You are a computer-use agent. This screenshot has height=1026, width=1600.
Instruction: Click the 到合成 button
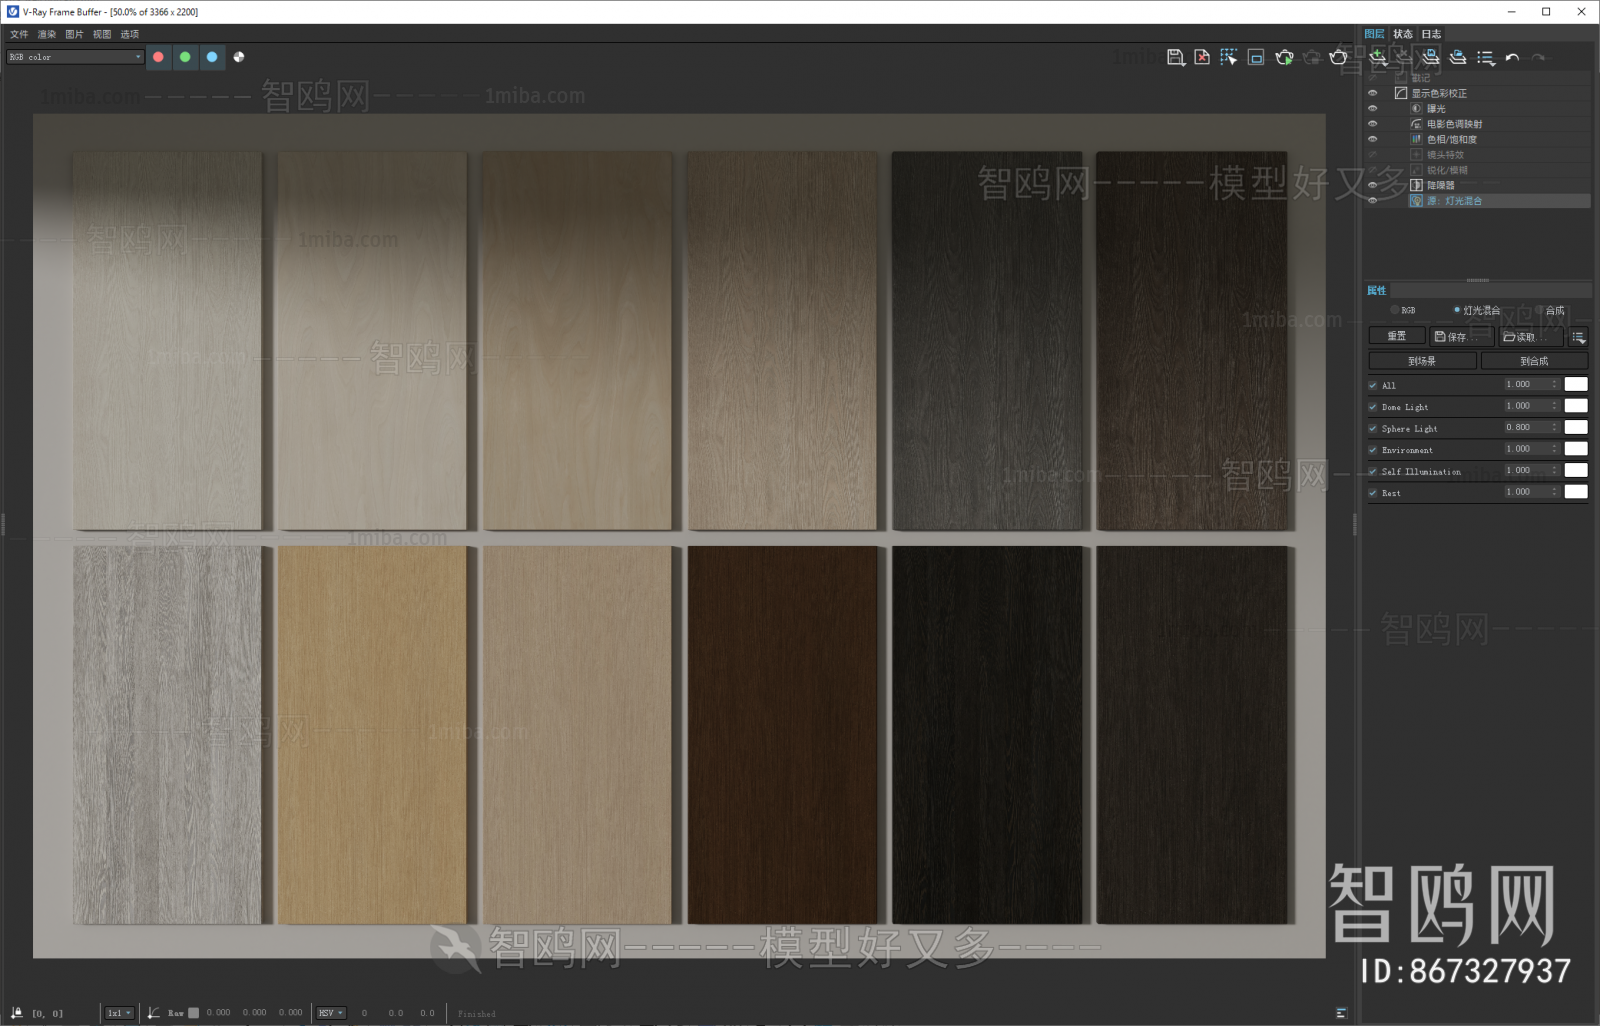pyautogui.click(x=1534, y=361)
